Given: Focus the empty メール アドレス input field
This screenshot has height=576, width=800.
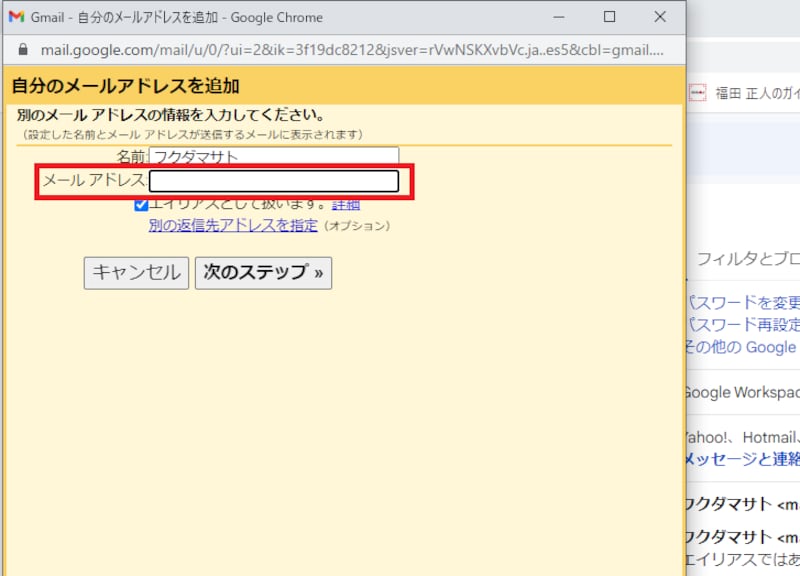Looking at the screenshot, I should pyautogui.click(x=273, y=181).
